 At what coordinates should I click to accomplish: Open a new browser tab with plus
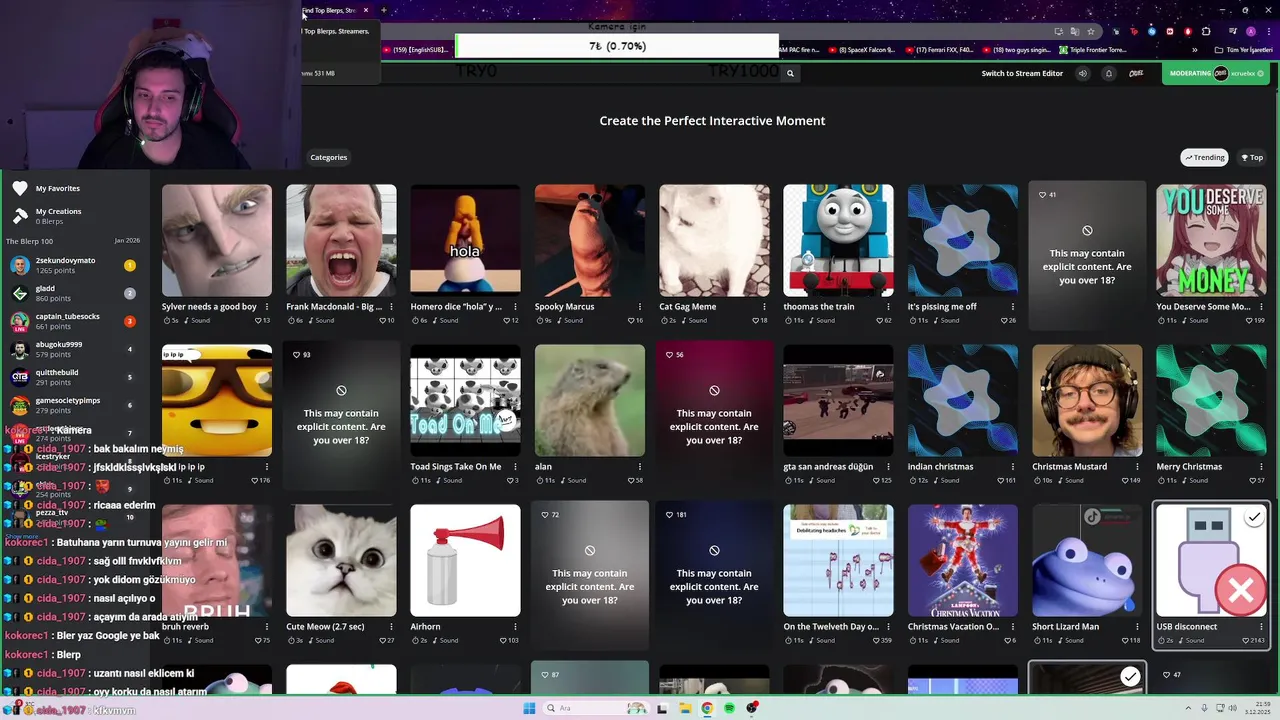click(383, 10)
